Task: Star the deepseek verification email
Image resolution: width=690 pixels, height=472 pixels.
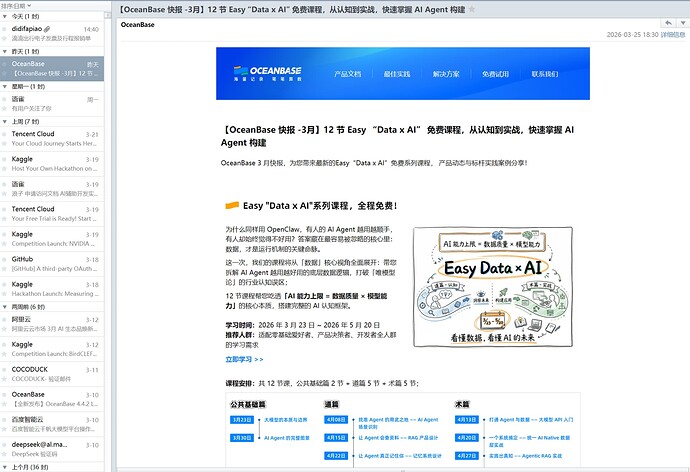Action: click(4, 454)
